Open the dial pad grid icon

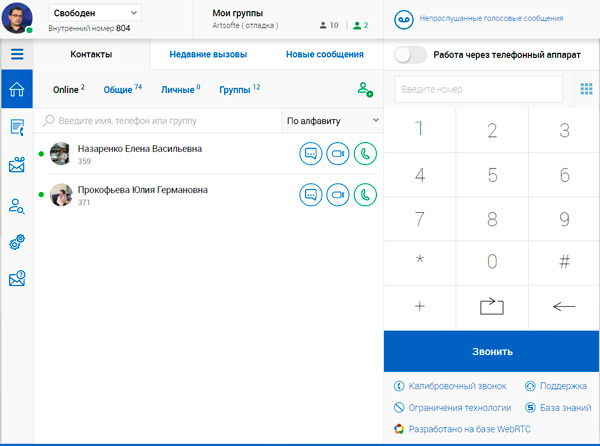click(586, 89)
